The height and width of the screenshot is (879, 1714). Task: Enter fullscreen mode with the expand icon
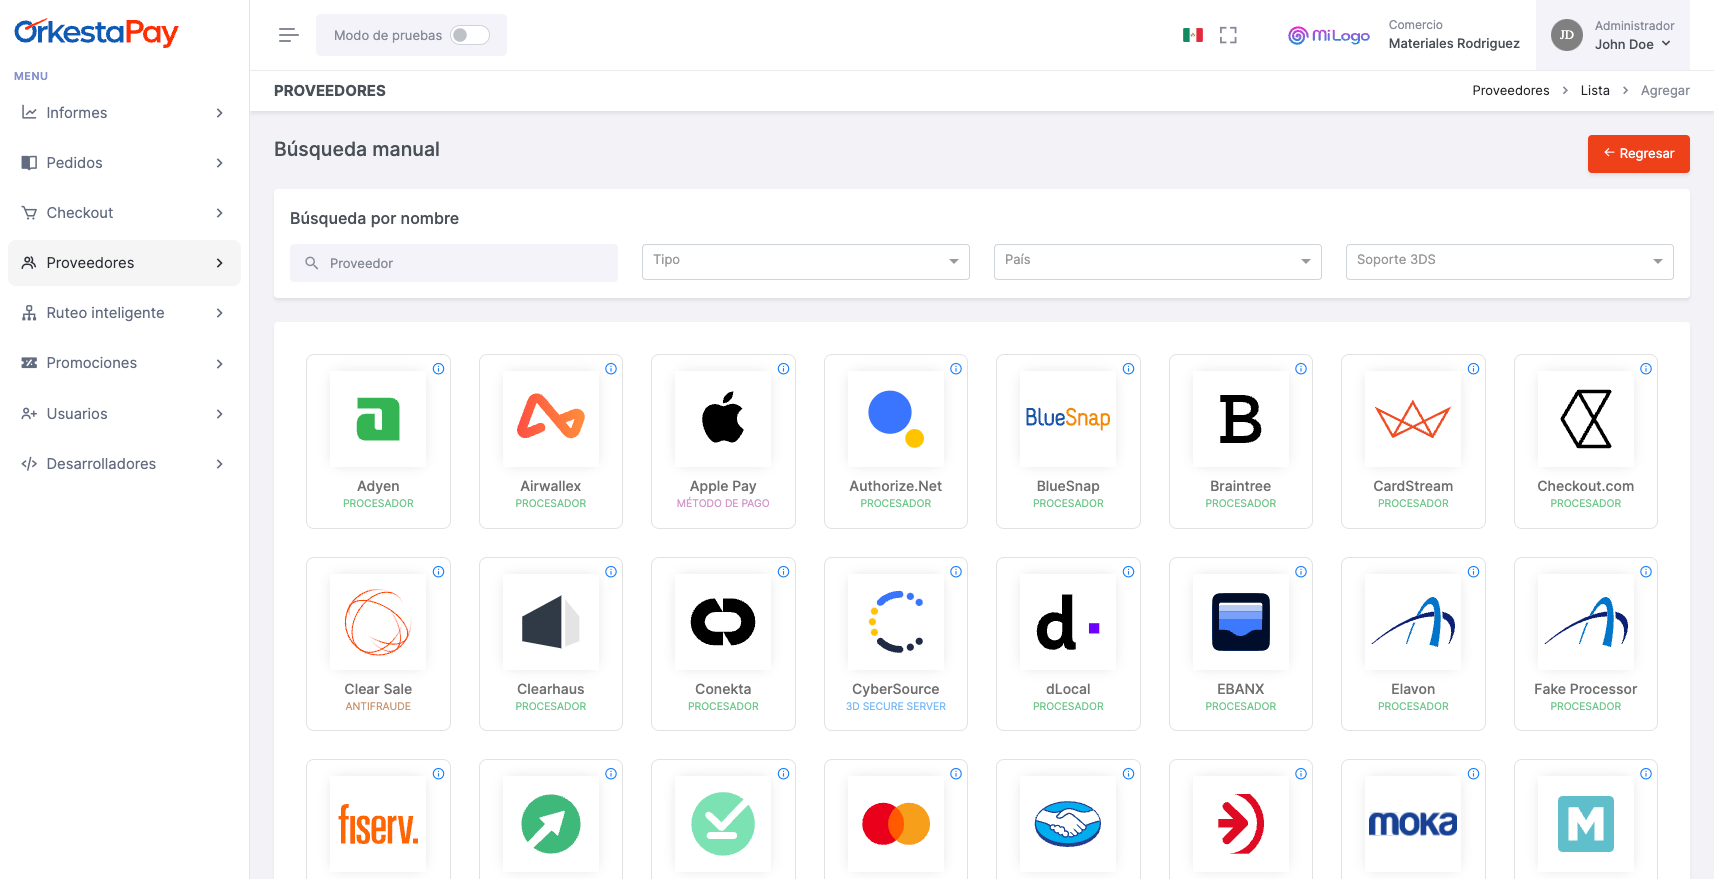point(1228,35)
